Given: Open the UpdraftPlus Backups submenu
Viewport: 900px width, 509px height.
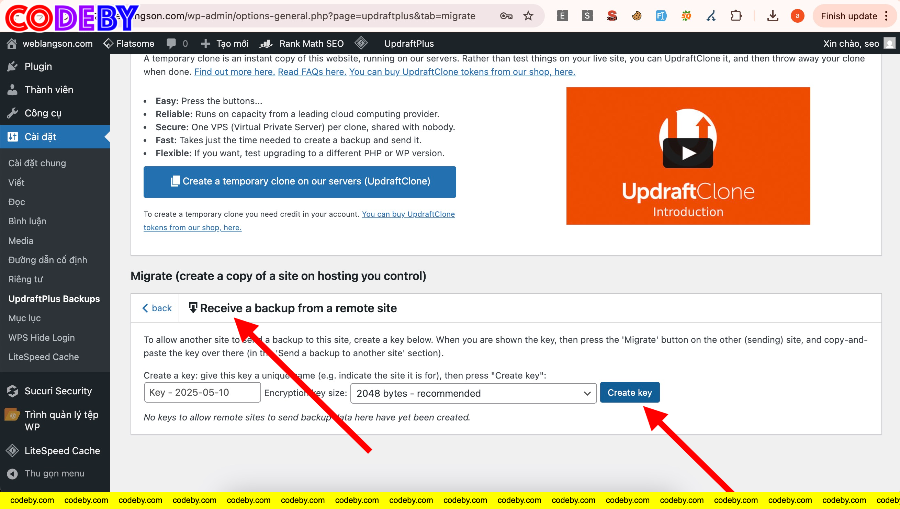Looking at the screenshot, I should tap(54, 299).
